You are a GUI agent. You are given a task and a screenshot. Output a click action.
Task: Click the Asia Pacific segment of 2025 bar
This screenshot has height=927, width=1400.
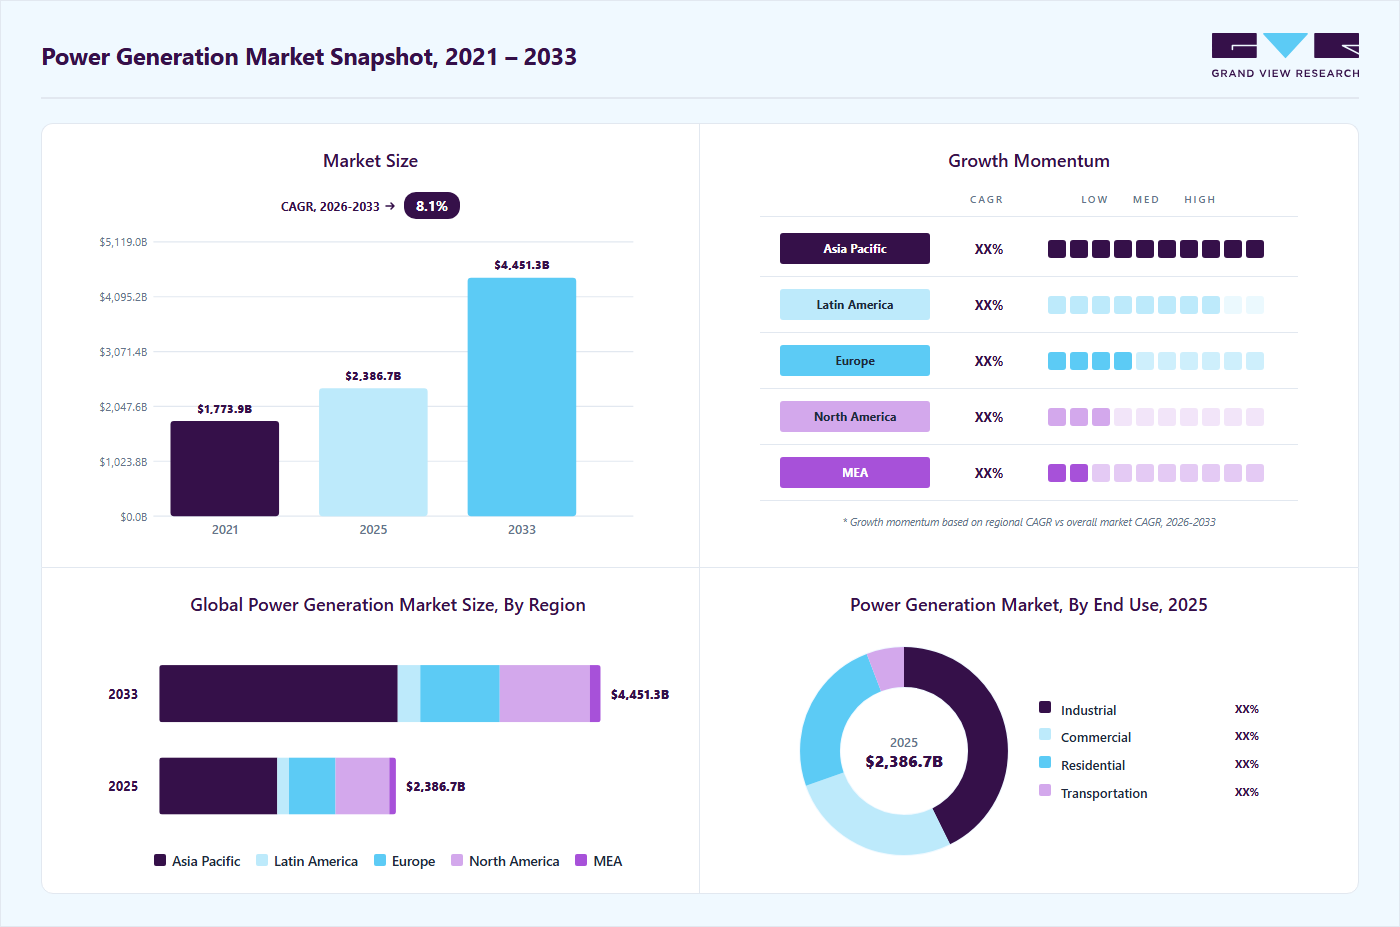coord(218,786)
